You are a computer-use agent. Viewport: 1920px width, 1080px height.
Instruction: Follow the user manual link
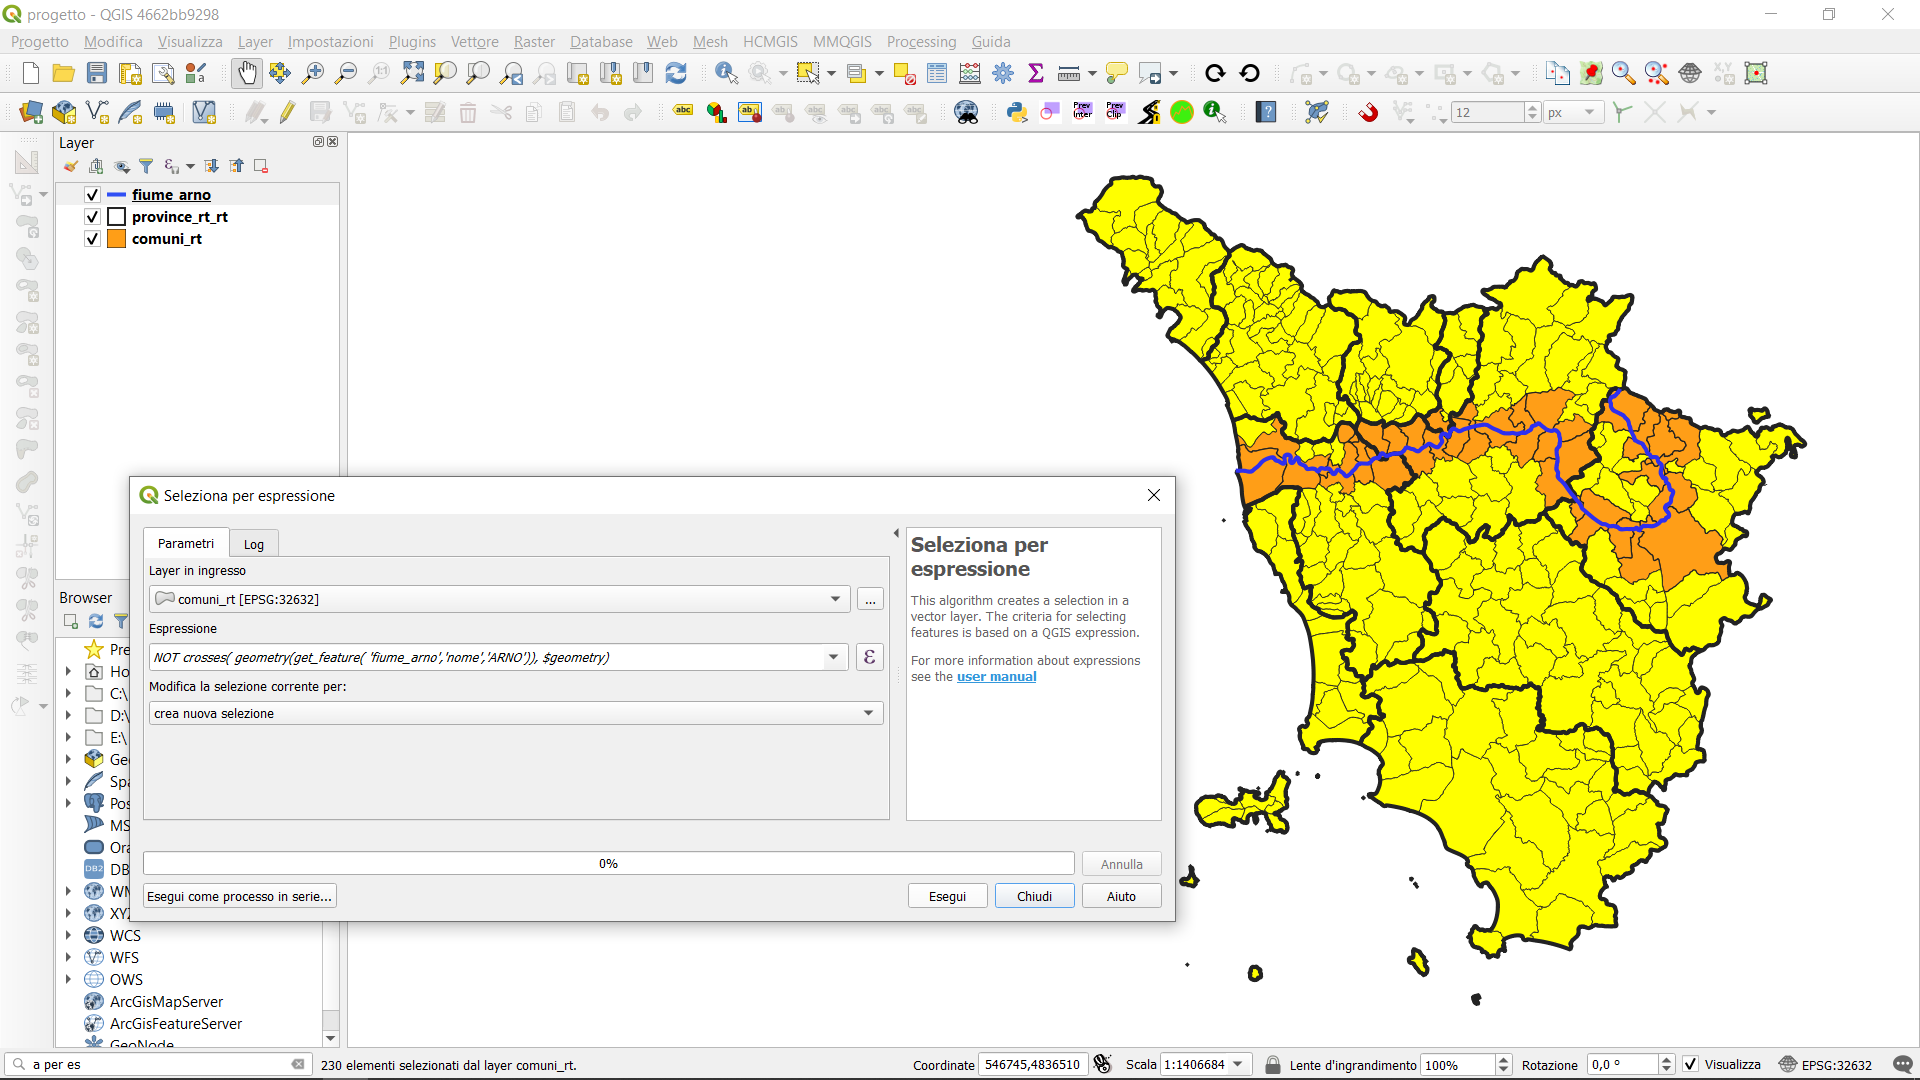(x=996, y=677)
